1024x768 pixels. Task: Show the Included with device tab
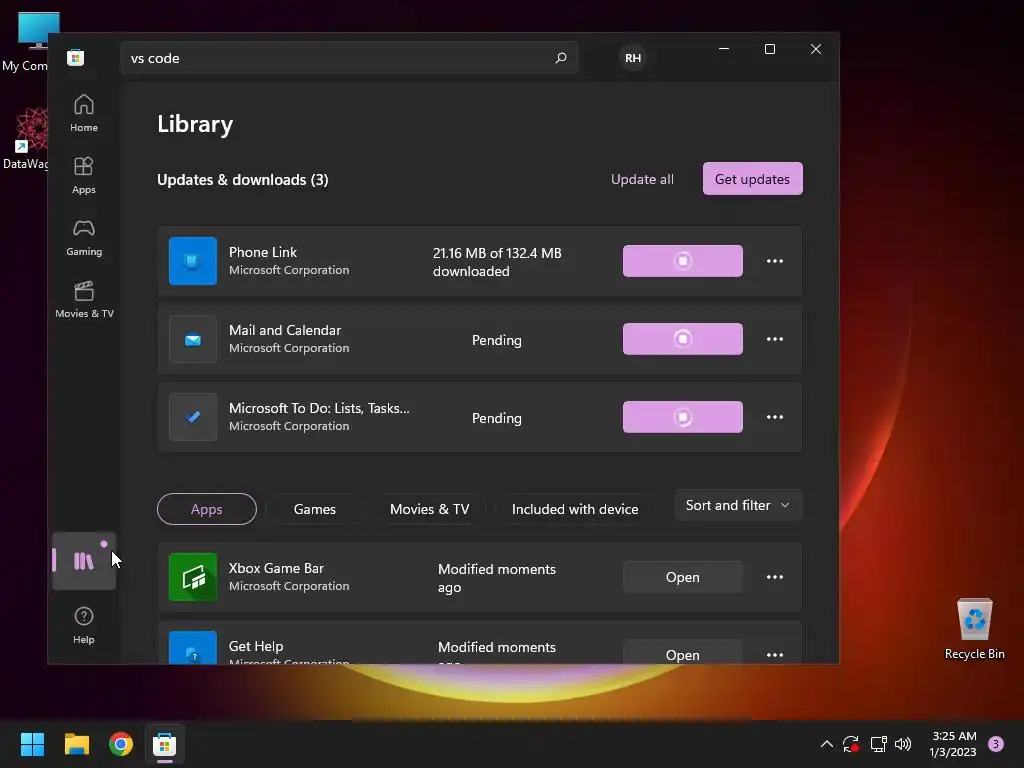point(575,509)
